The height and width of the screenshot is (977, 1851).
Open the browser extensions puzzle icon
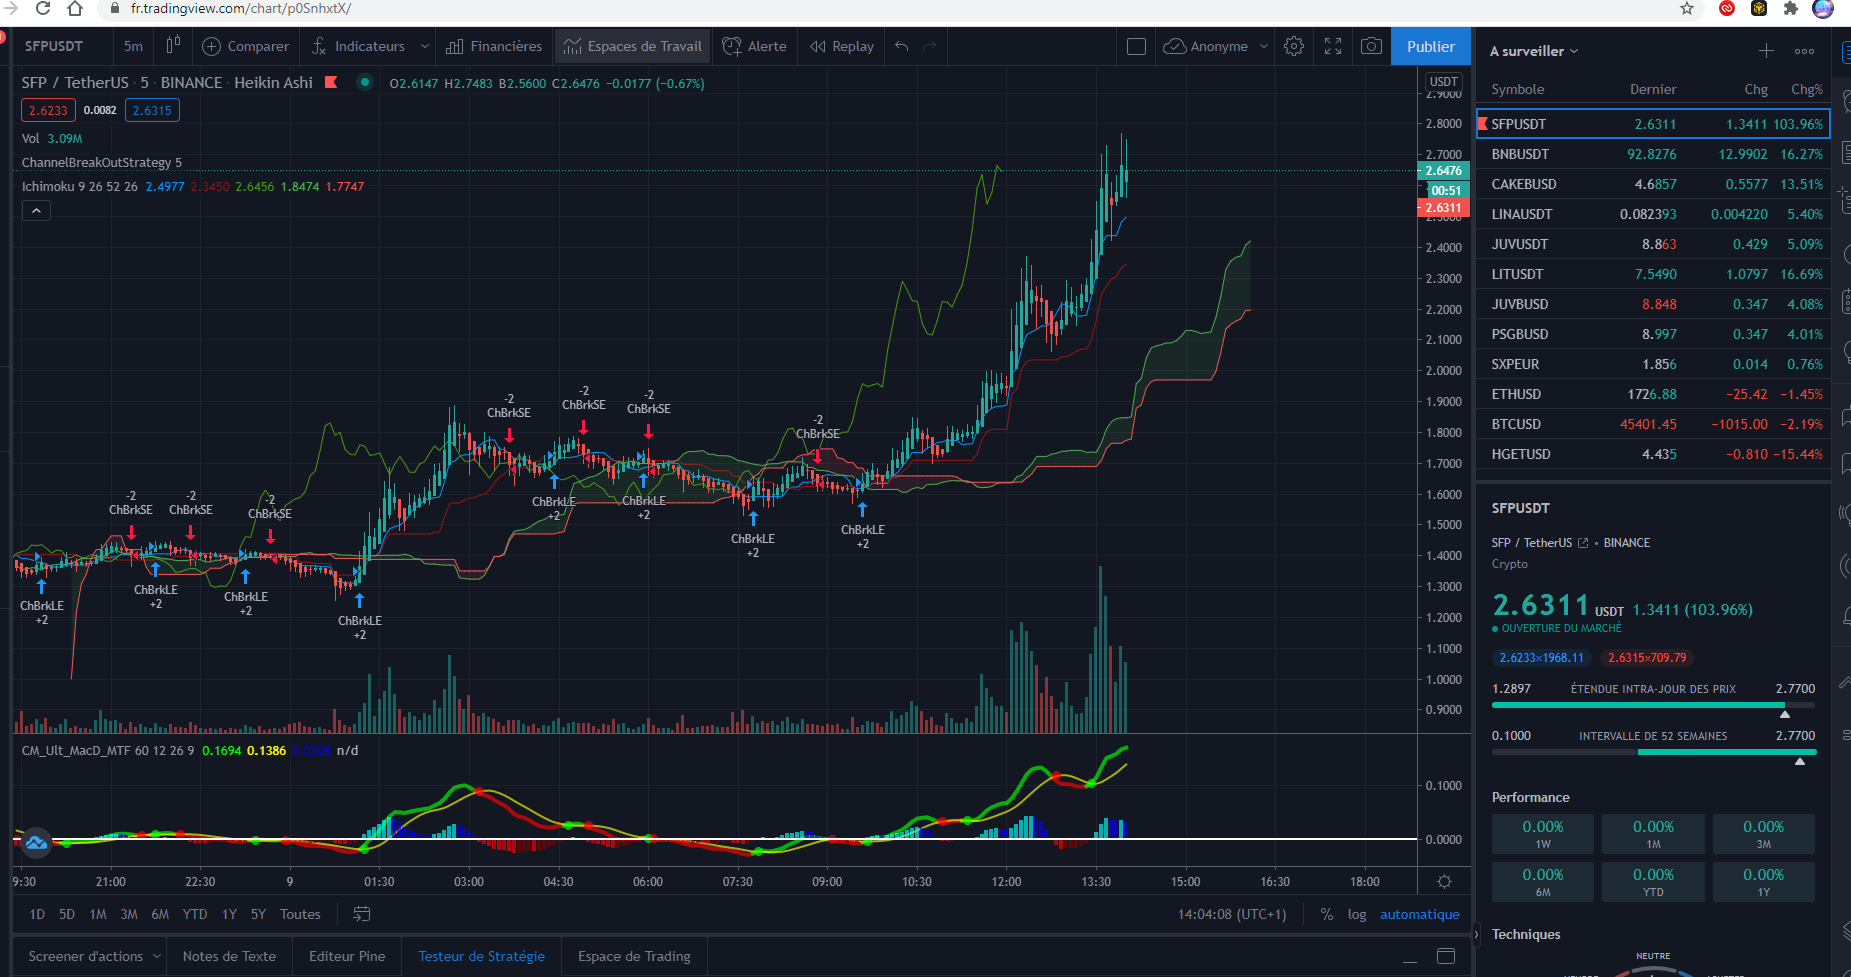(1791, 9)
